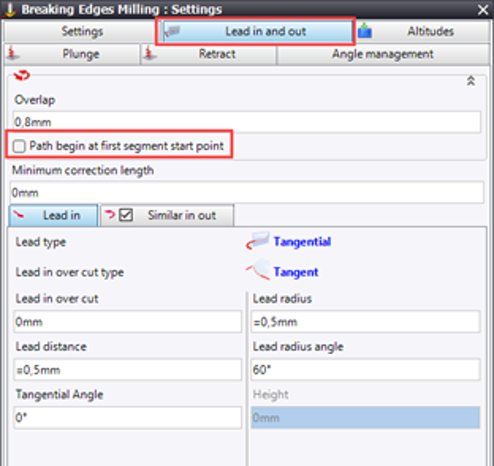This screenshot has width=494, height=466.
Task: Uncheck the Similar in out checkbox
Action: [x=126, y=215]
